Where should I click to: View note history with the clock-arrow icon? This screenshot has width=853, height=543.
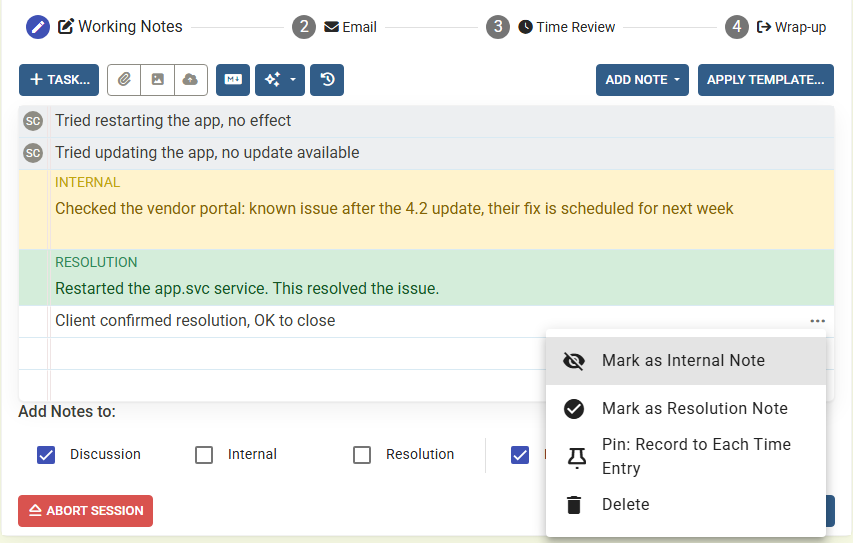327,80
